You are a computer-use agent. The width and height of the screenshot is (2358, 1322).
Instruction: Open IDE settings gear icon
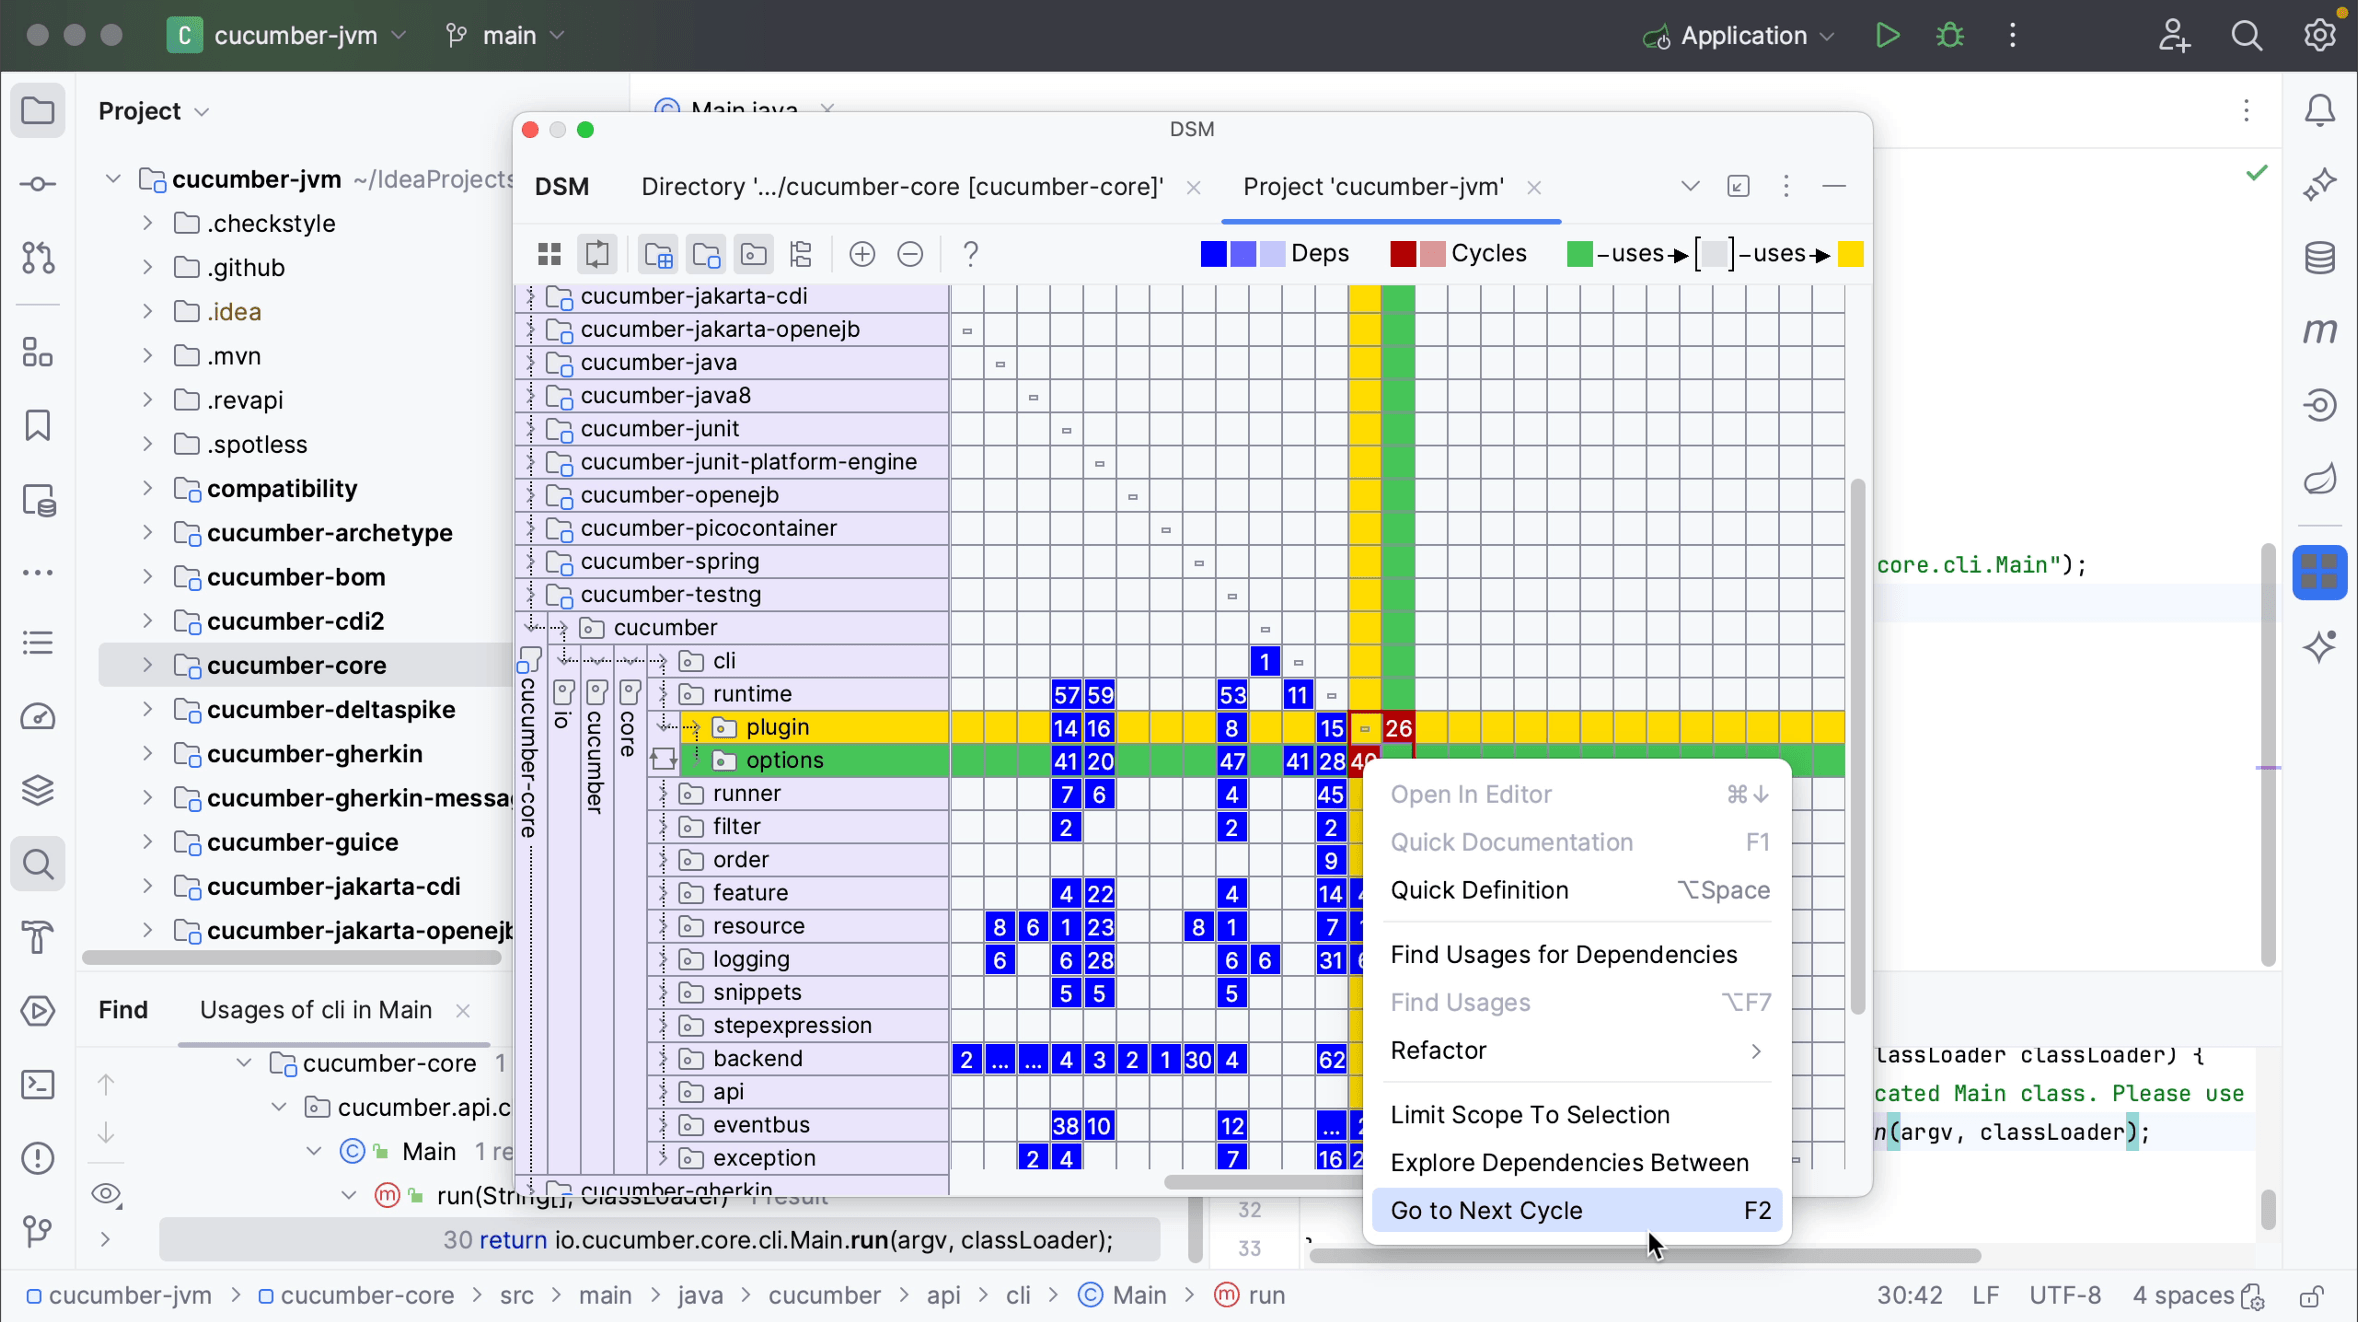[2320, 36]
